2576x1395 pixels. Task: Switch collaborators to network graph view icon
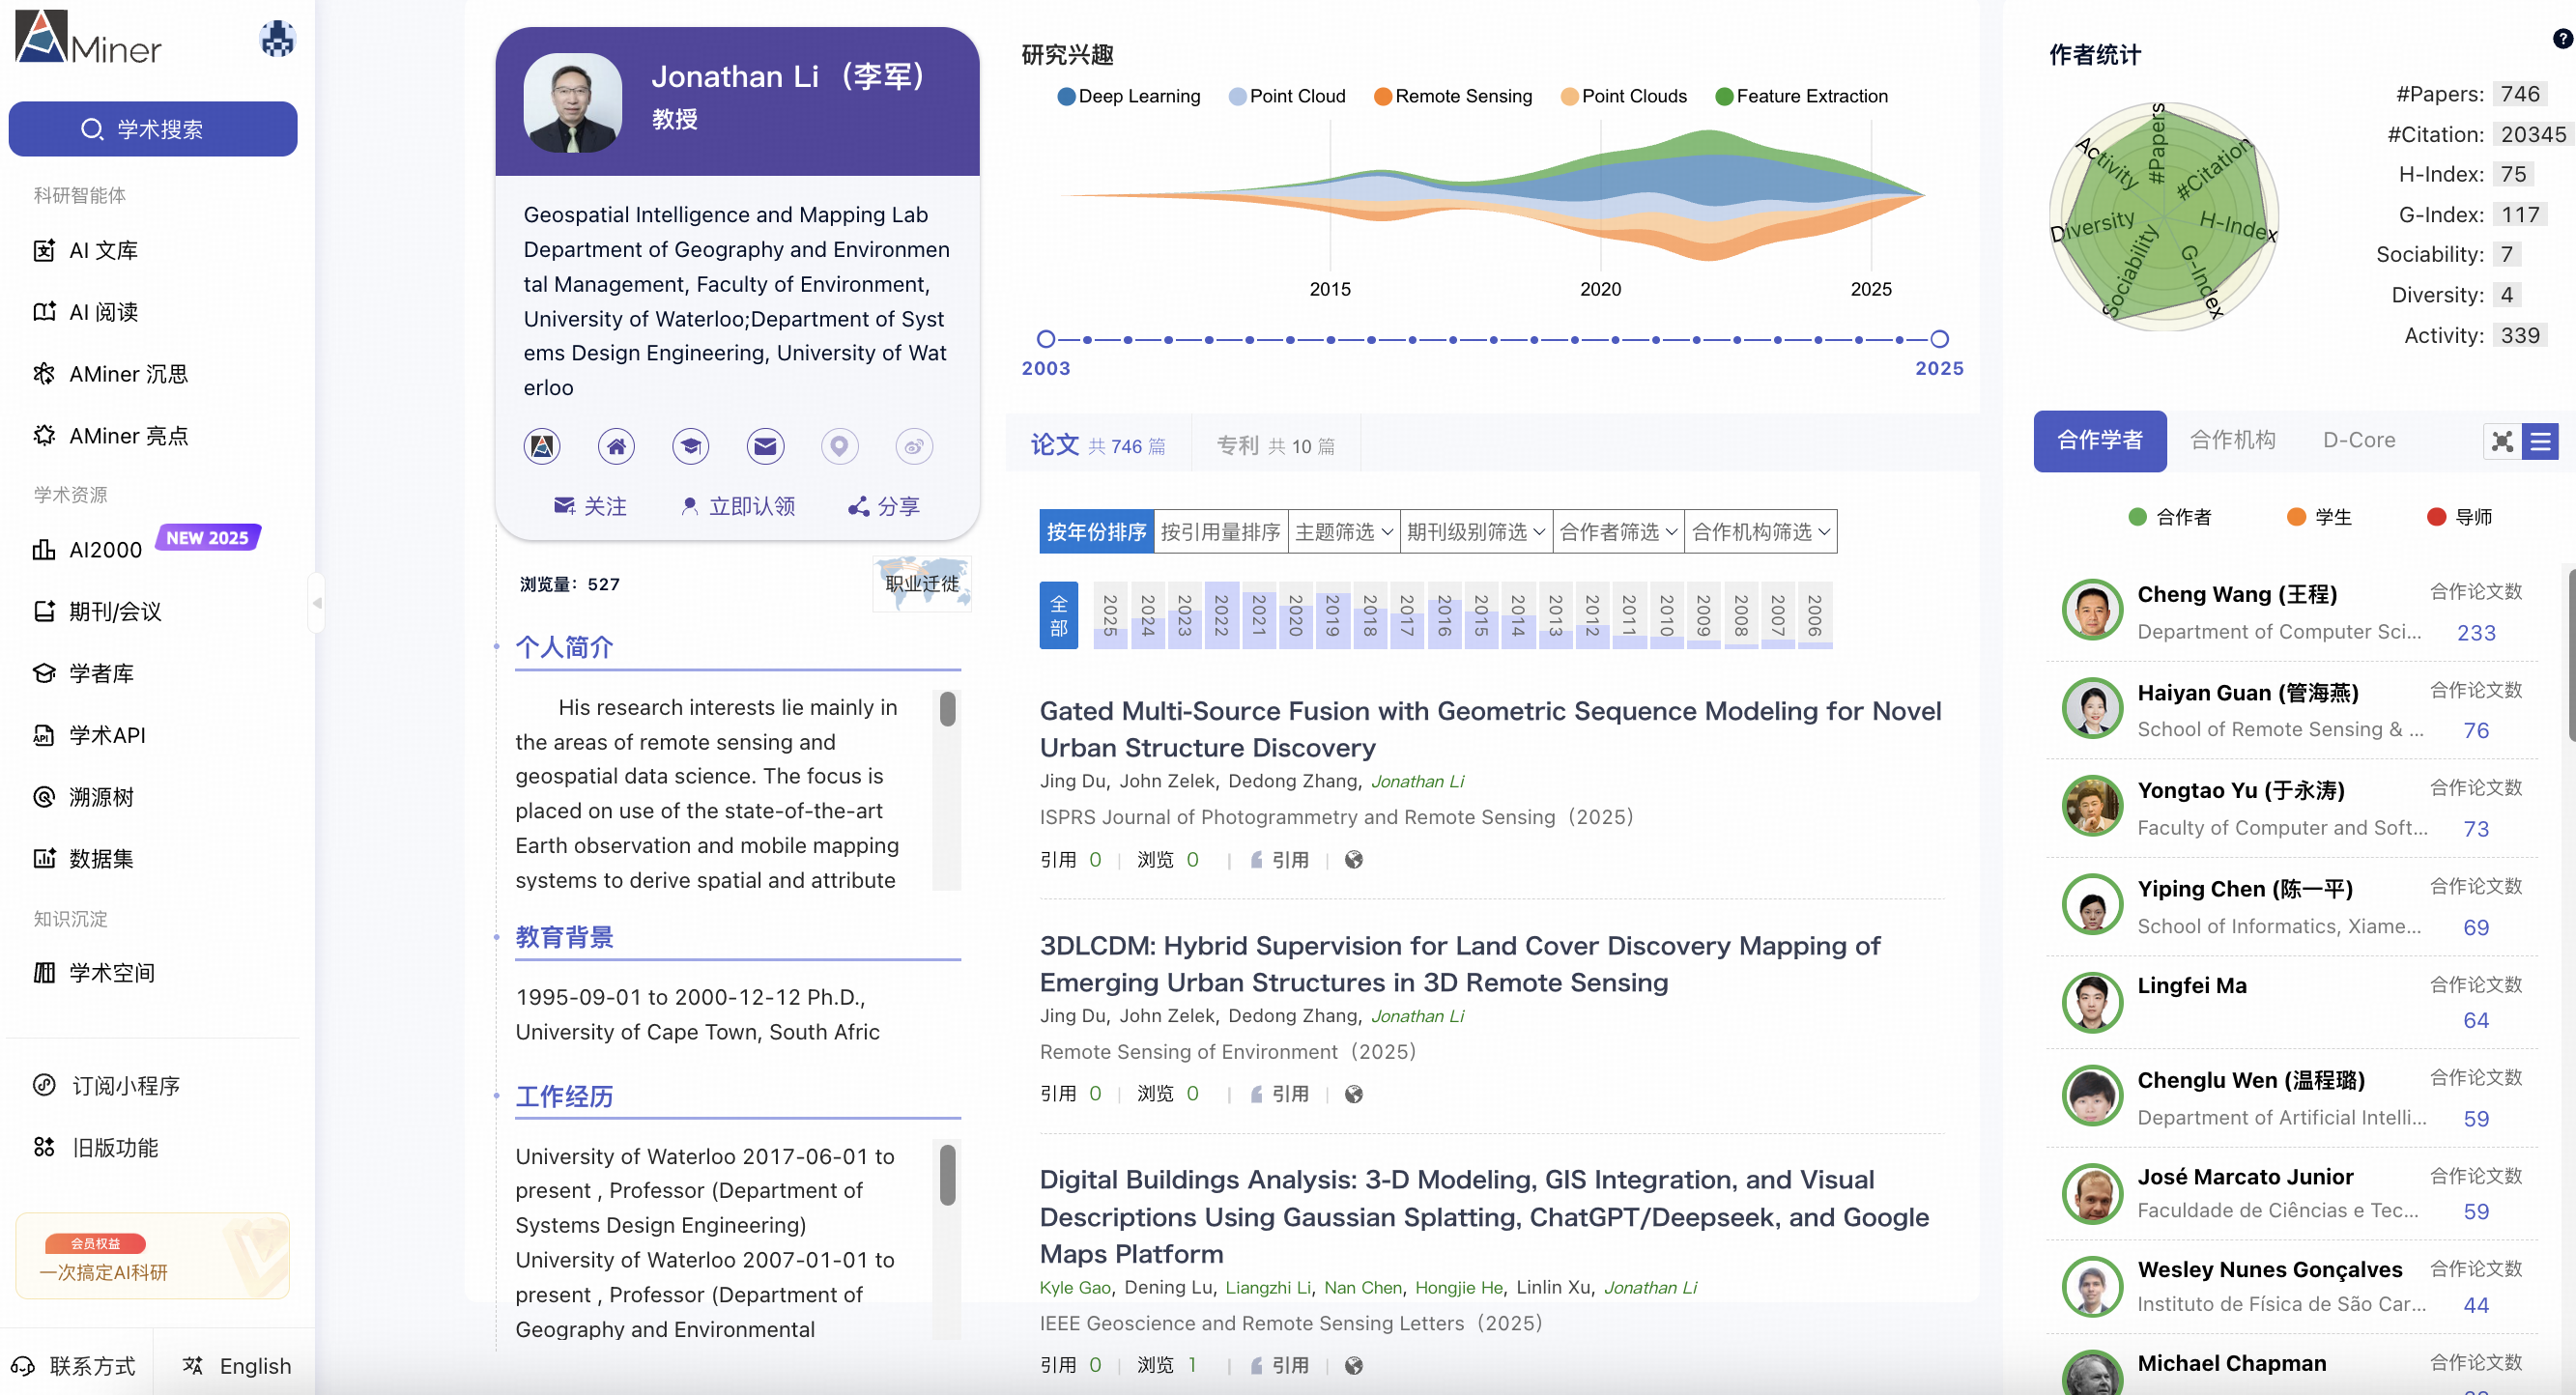pyautogui.click(x=2502, y=441)
